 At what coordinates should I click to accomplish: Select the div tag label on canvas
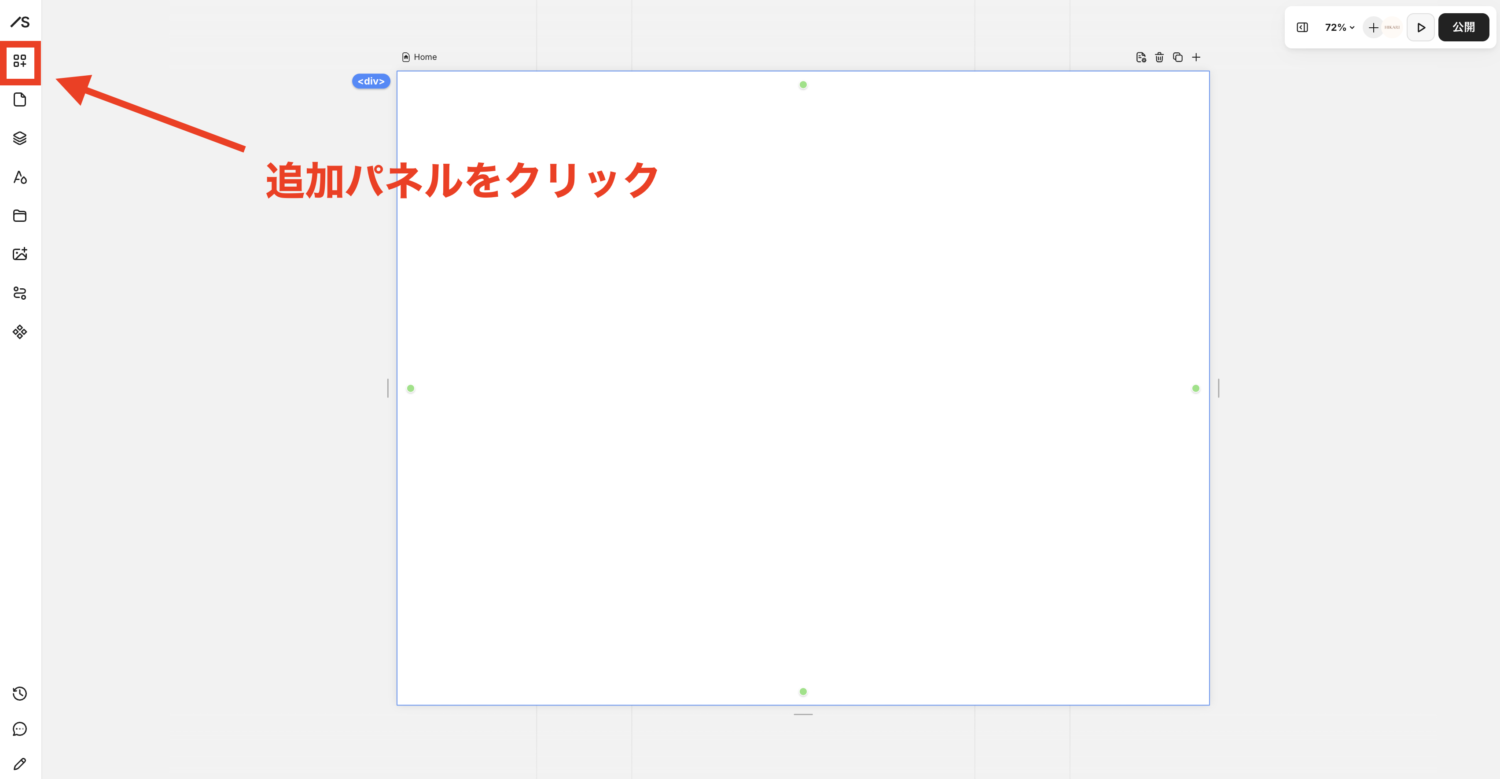point(371,81)
